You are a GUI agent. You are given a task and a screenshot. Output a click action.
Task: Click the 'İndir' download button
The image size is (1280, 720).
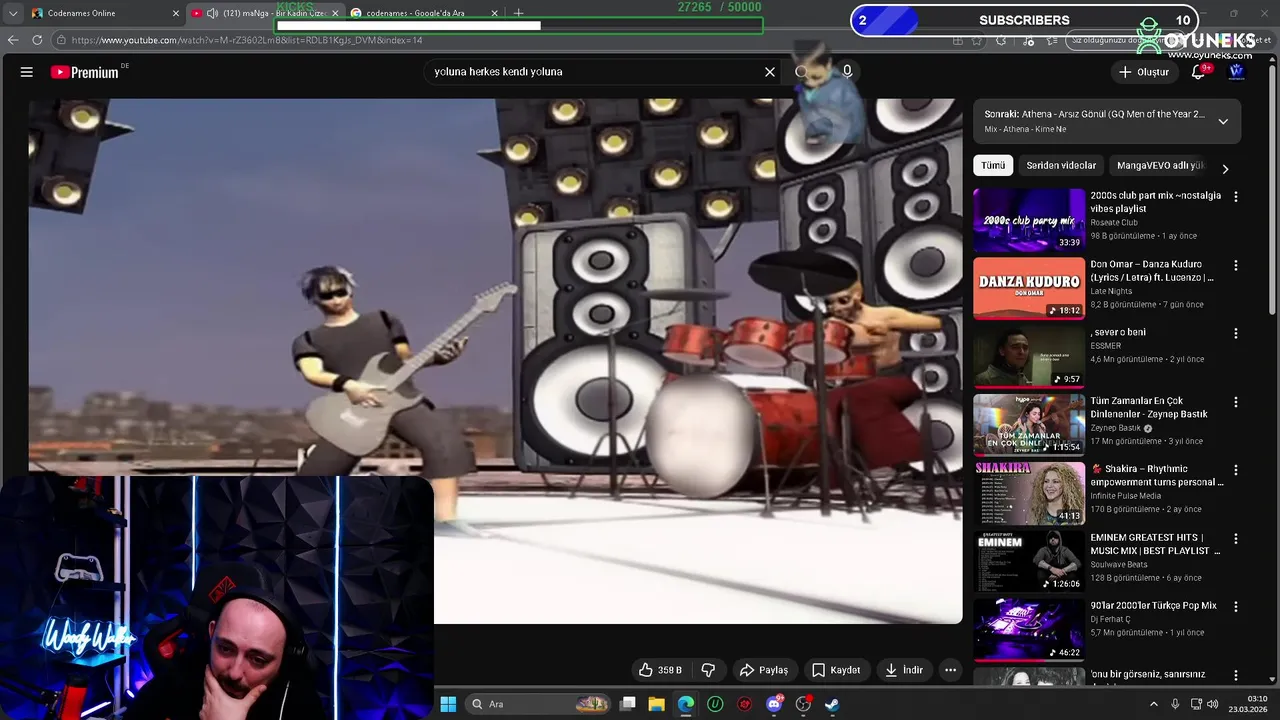(904, 670)
